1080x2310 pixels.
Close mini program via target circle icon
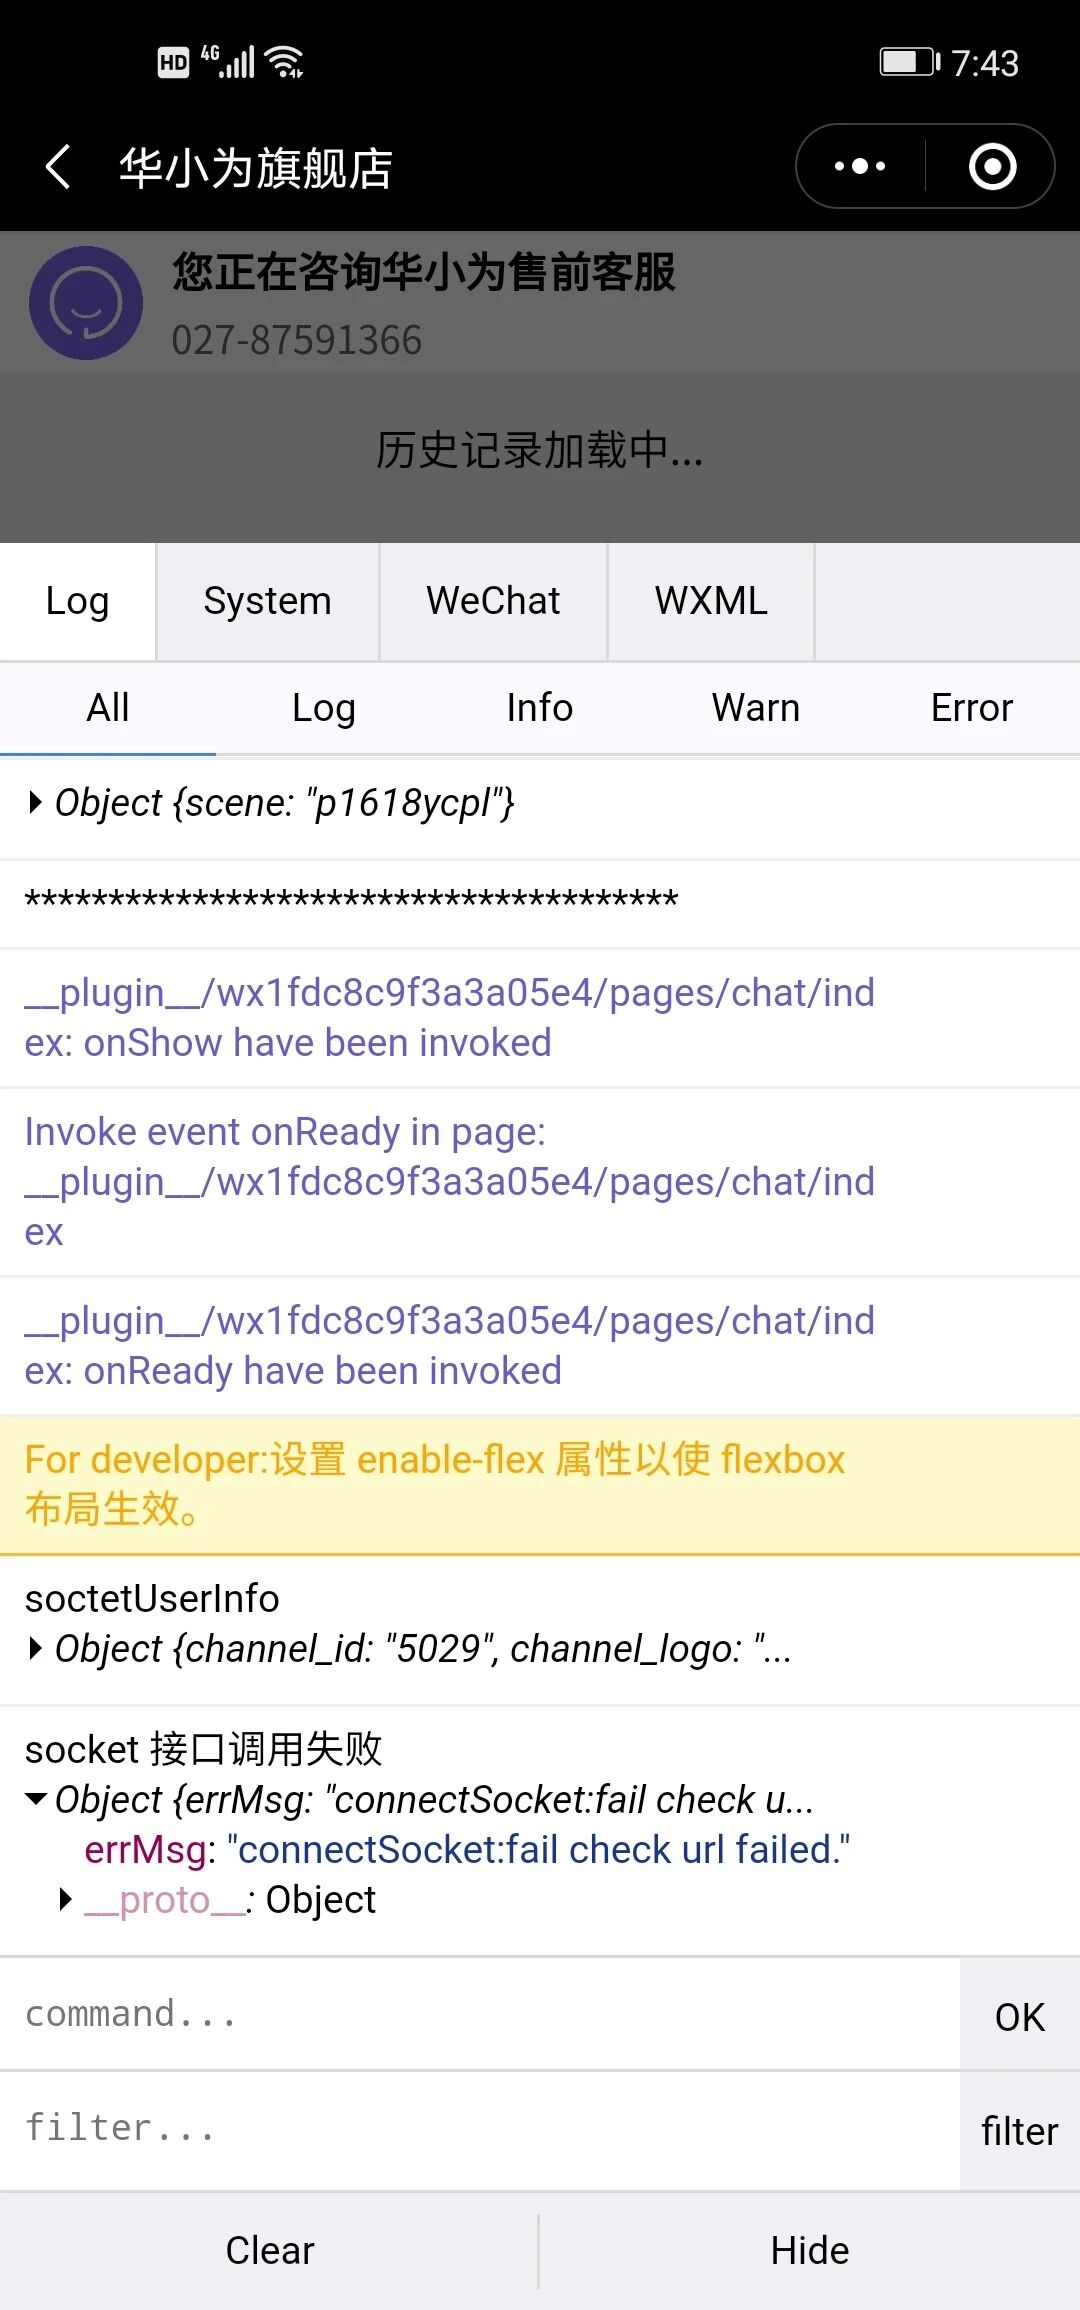tap(992, 166)
